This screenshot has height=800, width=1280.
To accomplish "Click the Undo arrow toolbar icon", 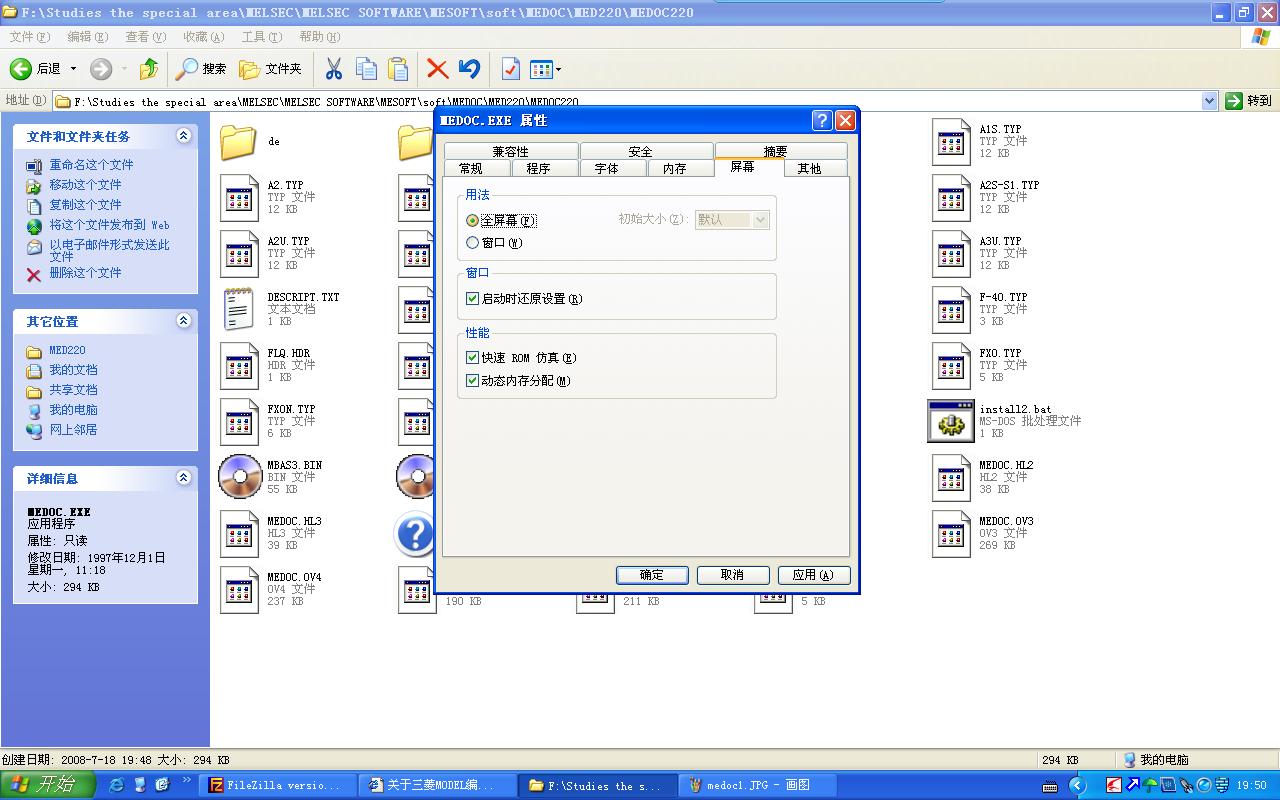I will point(469,69).
